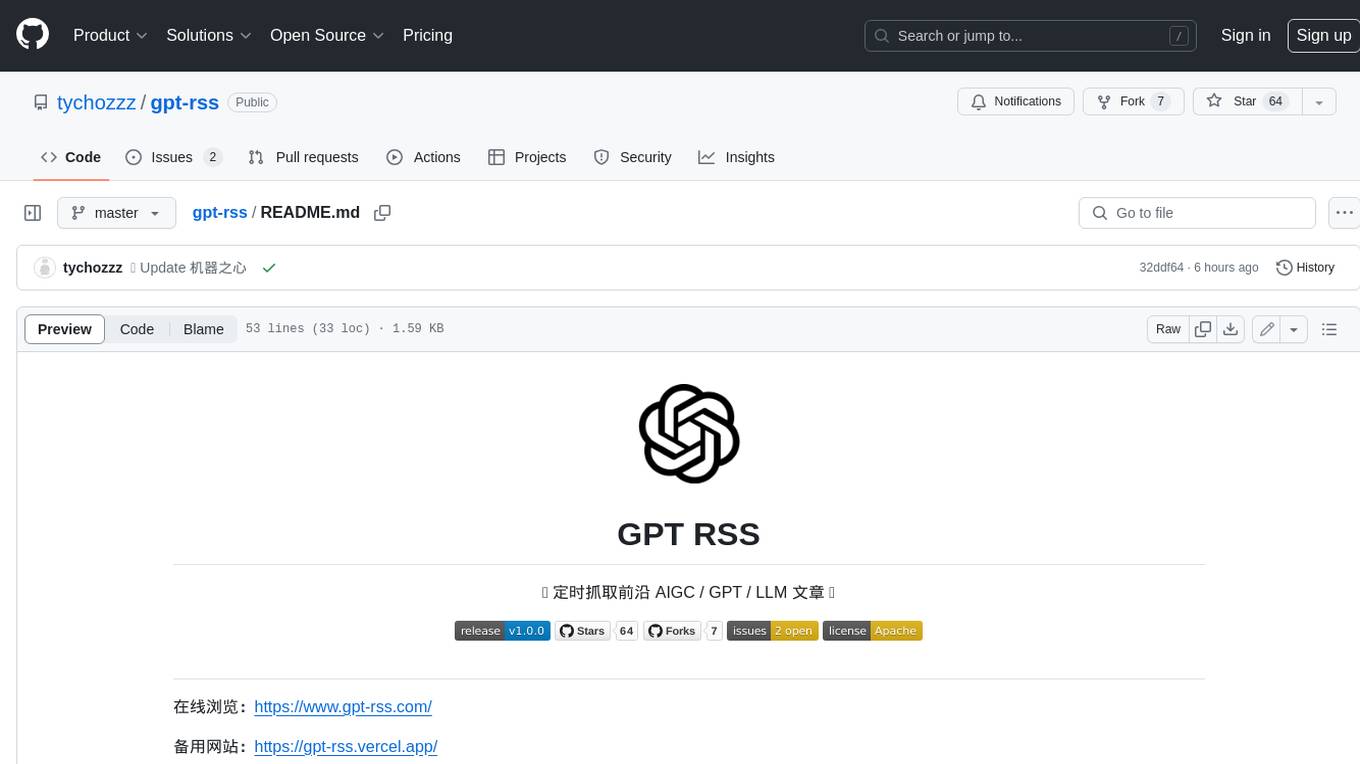Copy the README.md file path

pos(382,213)
